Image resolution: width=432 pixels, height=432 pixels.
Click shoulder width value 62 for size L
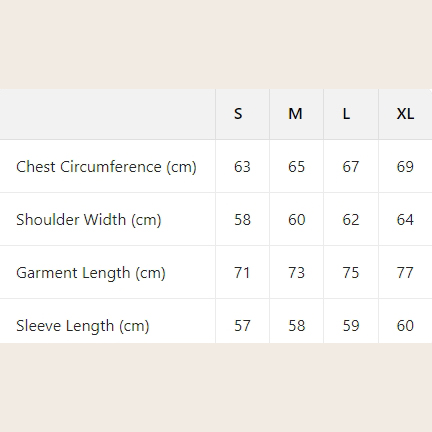351,220
